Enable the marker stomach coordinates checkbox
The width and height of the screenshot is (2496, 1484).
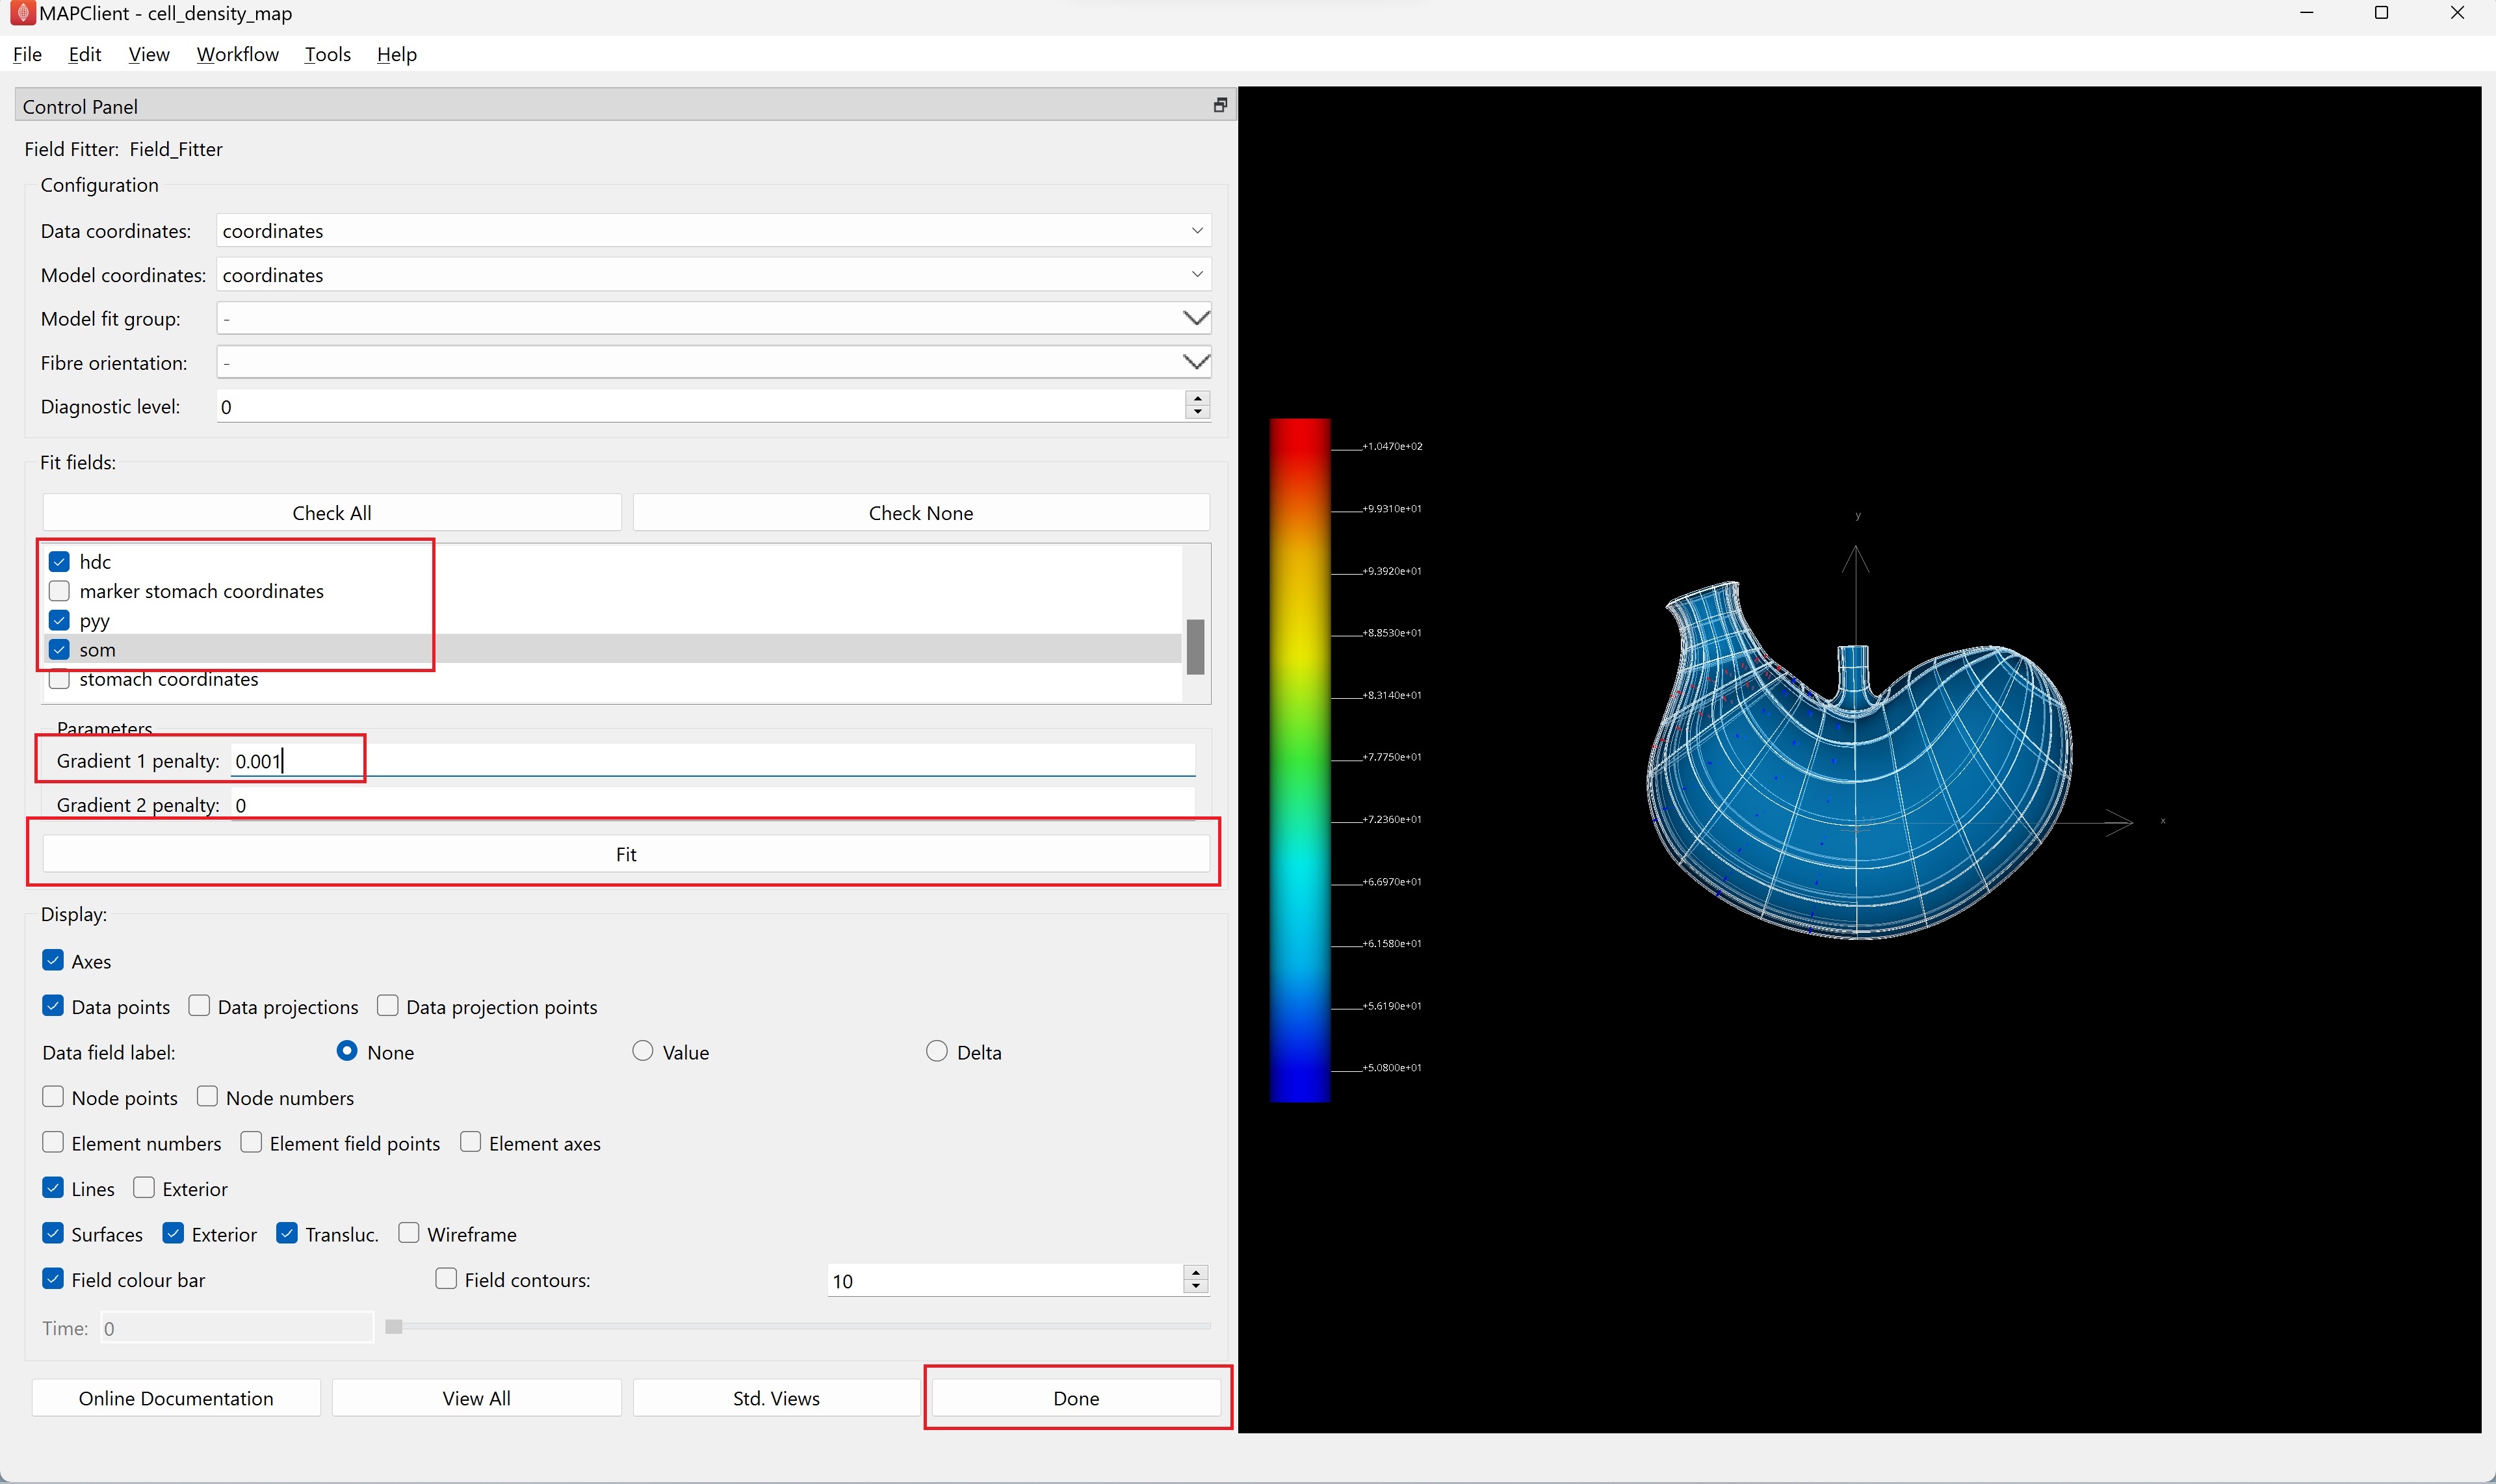[x=58, y=590]
